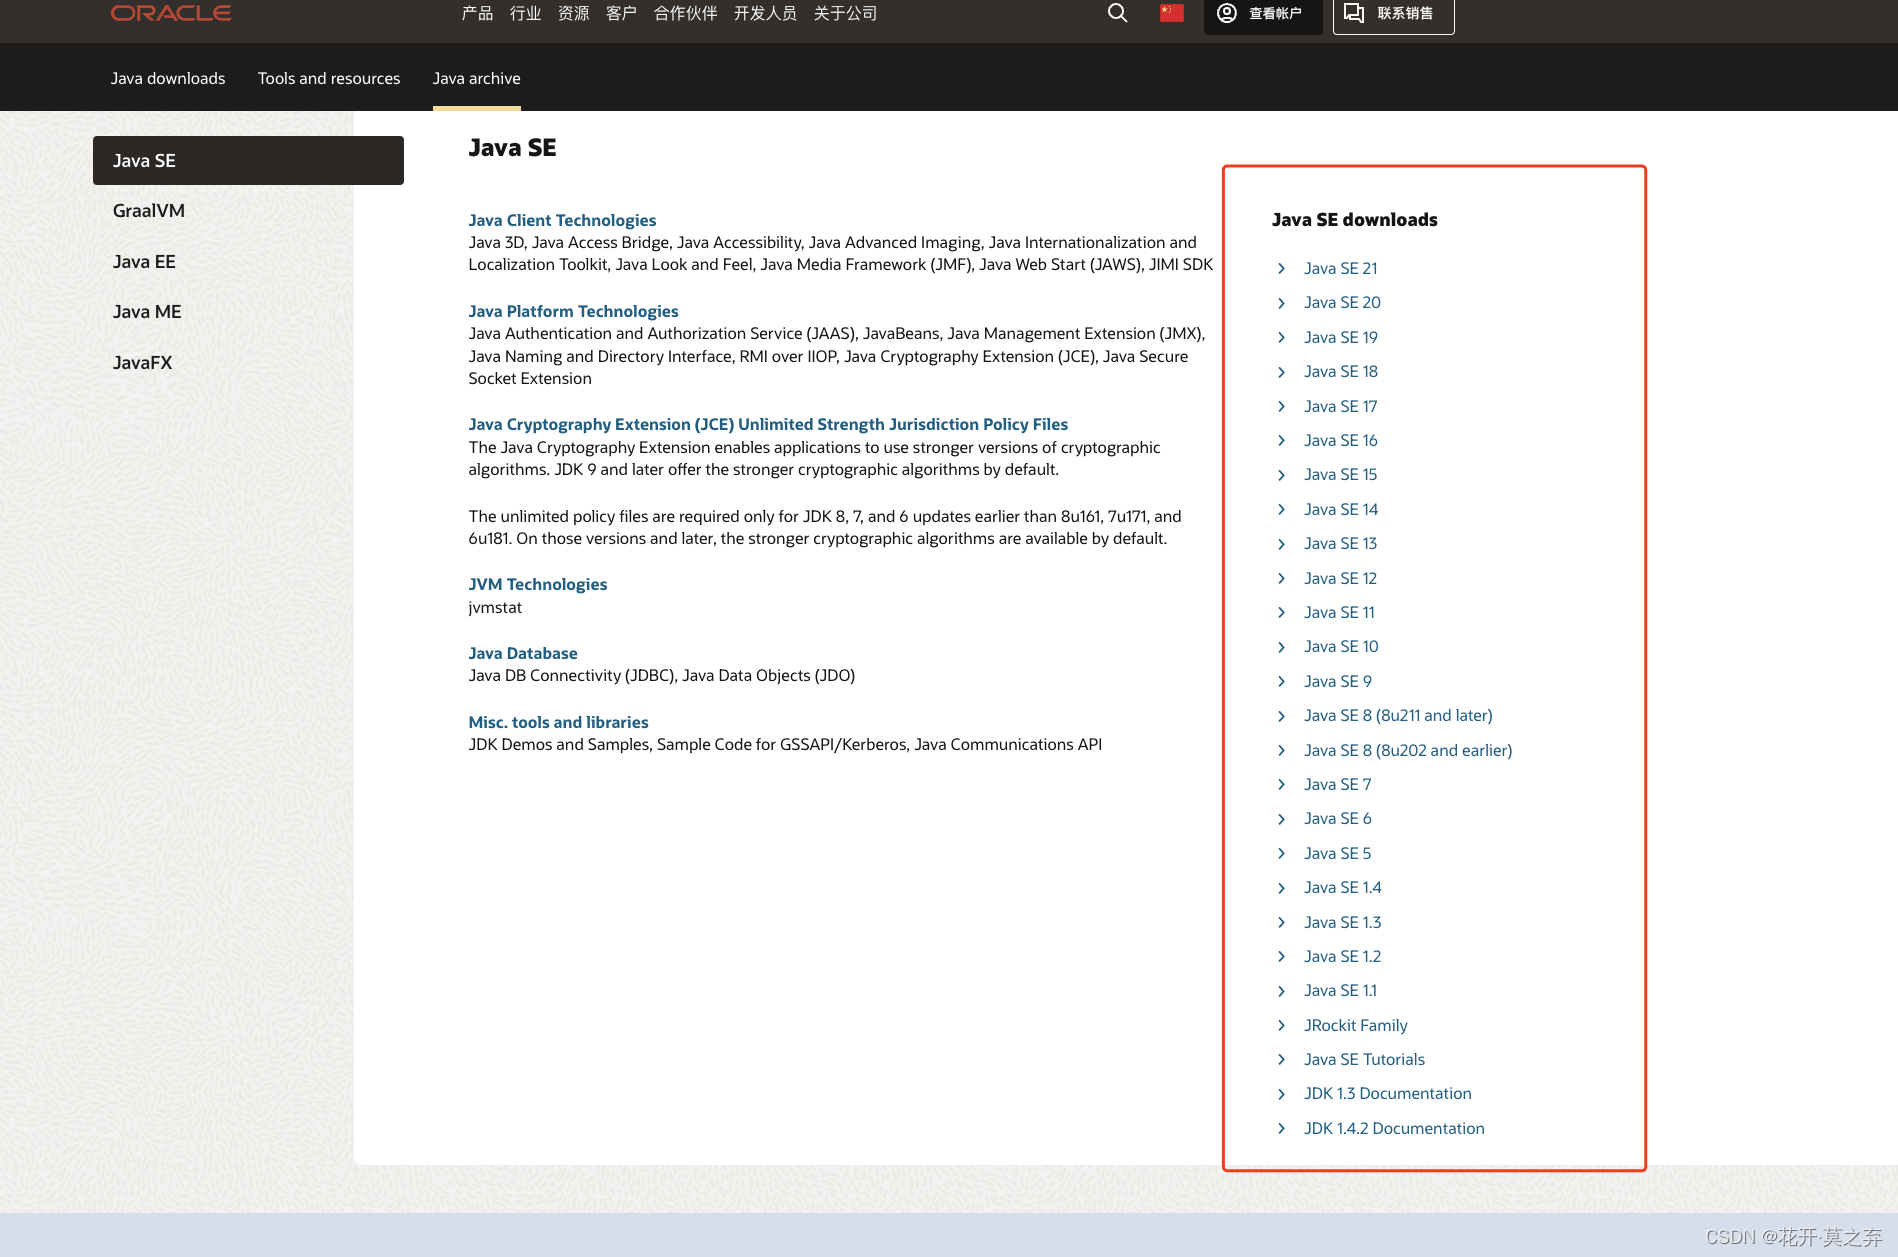Select Java ME in the sidebar
This screenshot has height=1257, width=1898.
click(147, 312)
